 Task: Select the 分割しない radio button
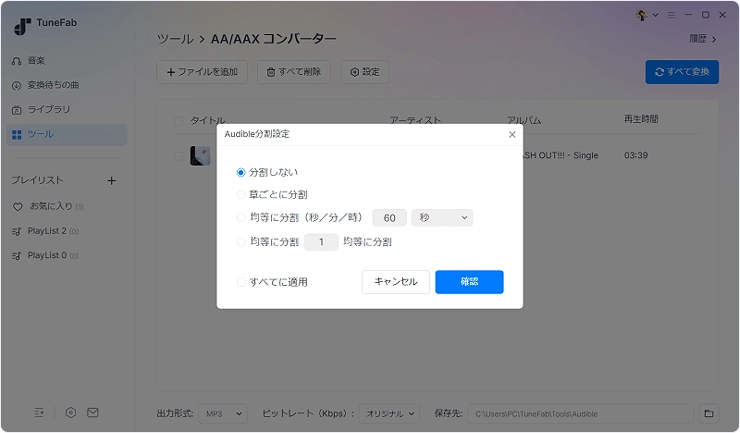[241, 172]
